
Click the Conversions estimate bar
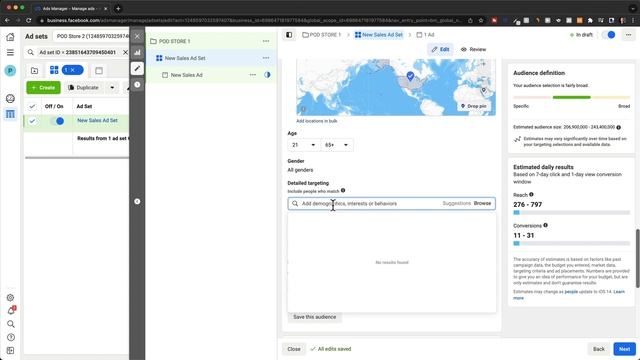(x=571, y=243)
